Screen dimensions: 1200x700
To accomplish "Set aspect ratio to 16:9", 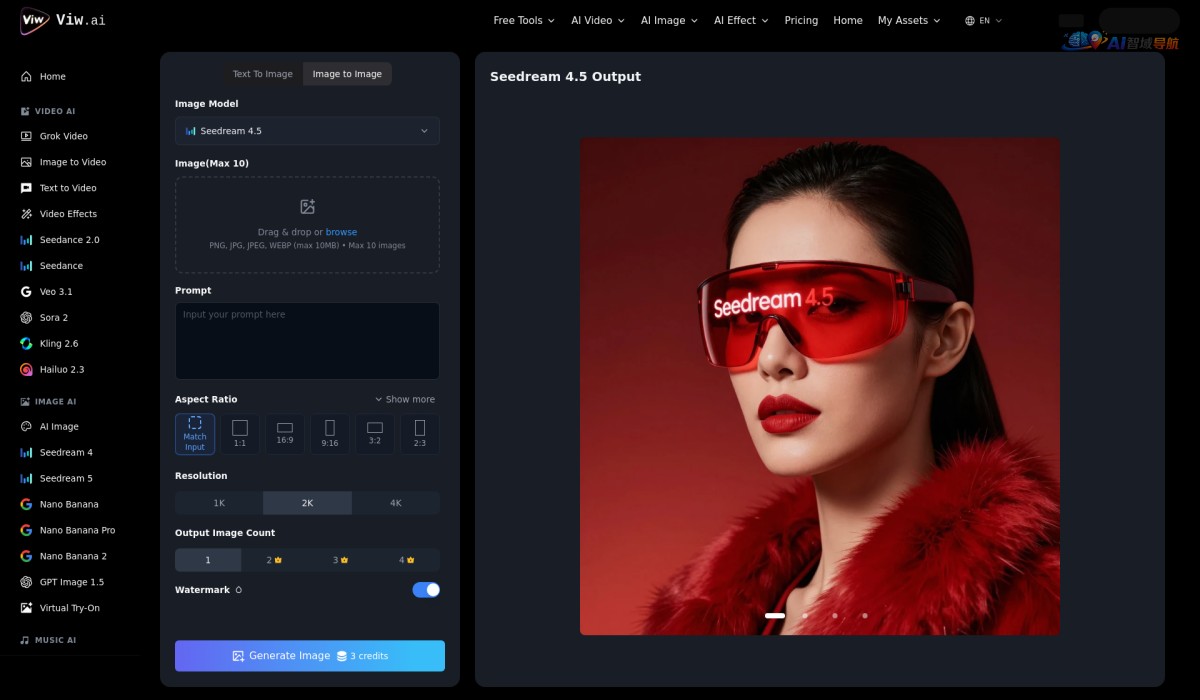I will click(x=285, y=434).
